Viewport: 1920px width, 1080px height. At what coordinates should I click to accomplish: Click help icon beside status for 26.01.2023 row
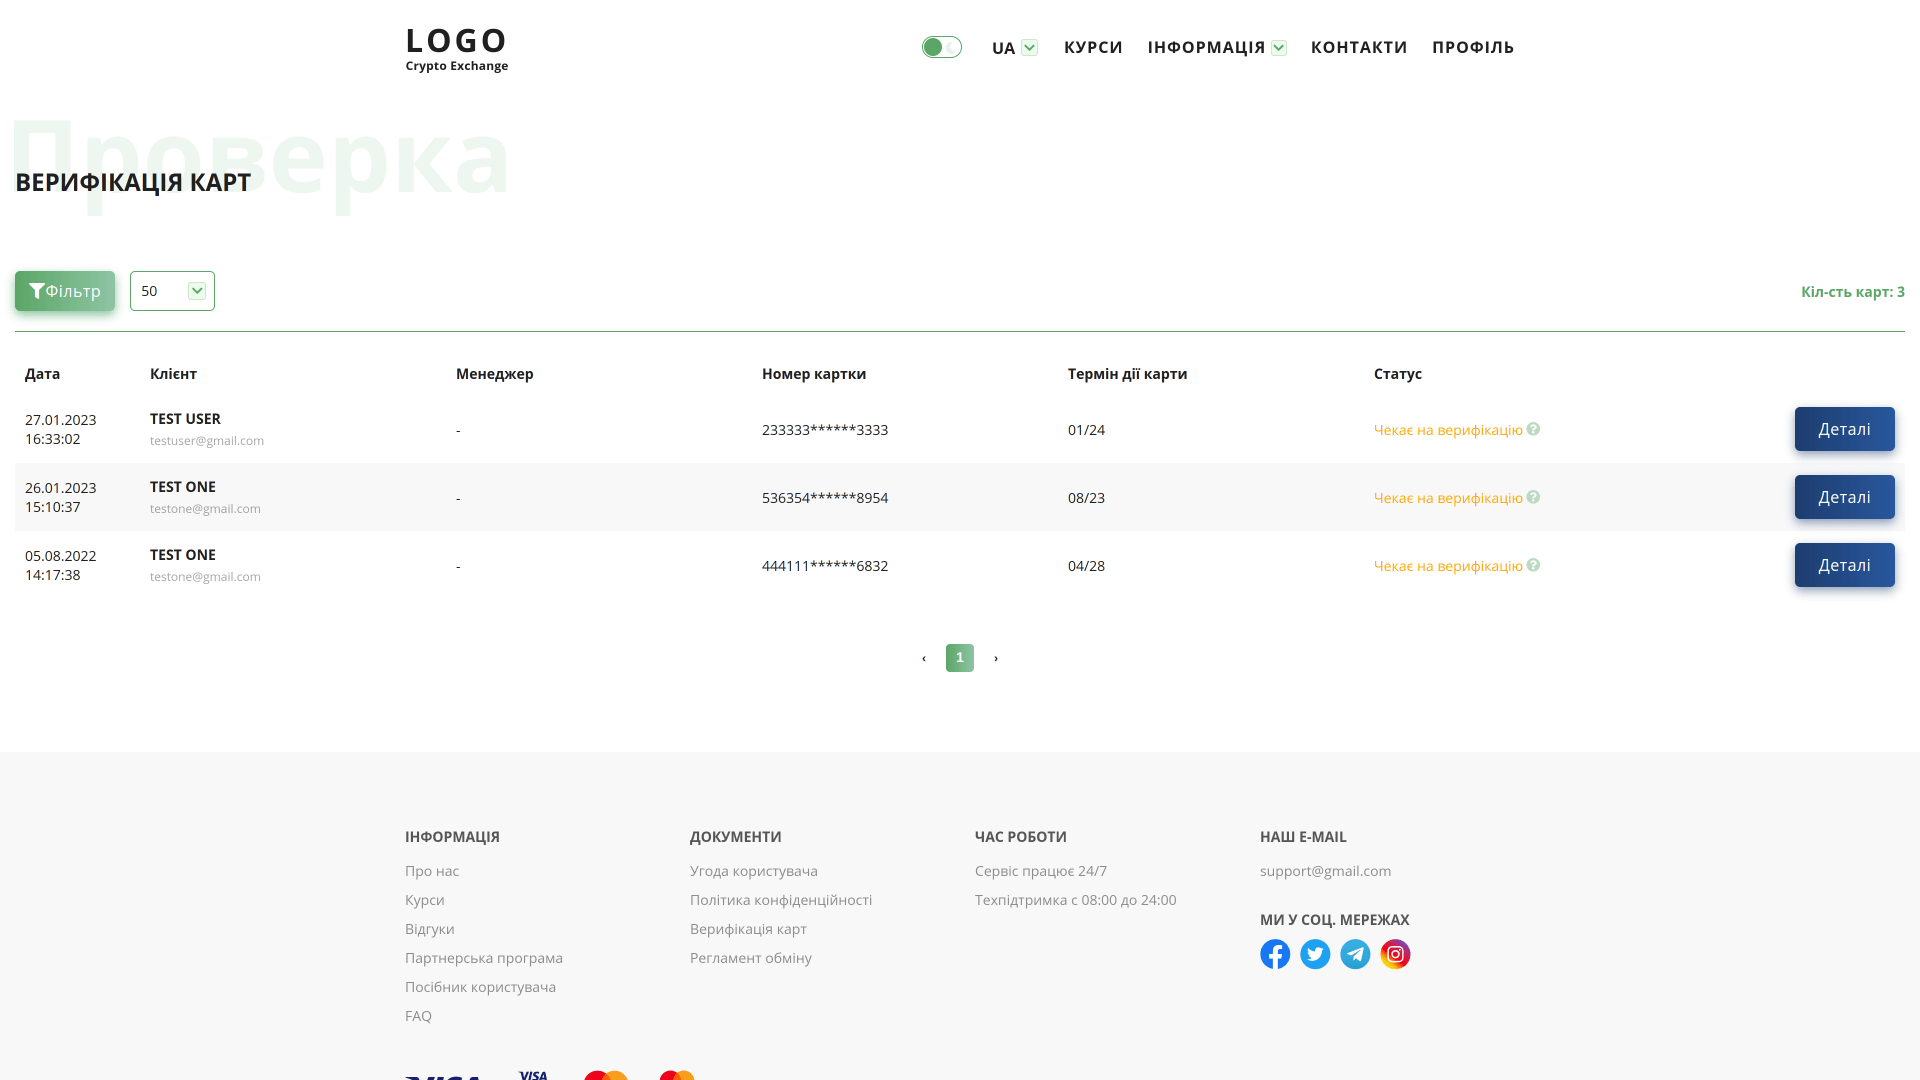click(x=1533, y=497)
